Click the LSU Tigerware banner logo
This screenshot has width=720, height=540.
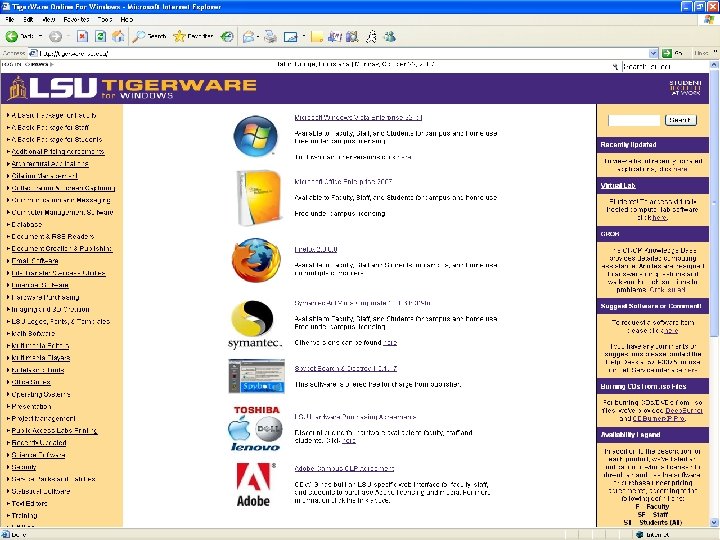pyautogui.click(x=132, y=88)
